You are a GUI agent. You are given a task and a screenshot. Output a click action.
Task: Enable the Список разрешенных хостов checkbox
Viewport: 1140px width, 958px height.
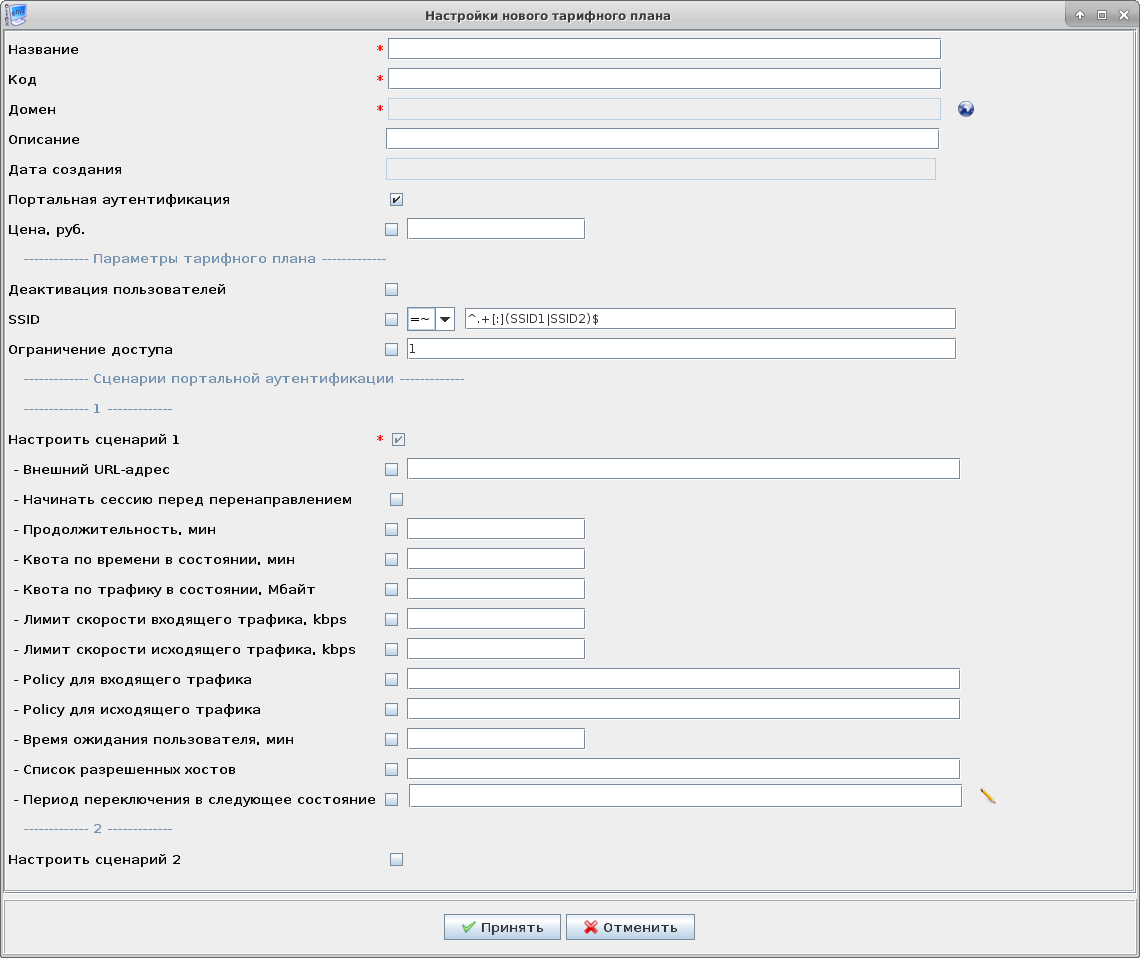(x=391, y=770)
